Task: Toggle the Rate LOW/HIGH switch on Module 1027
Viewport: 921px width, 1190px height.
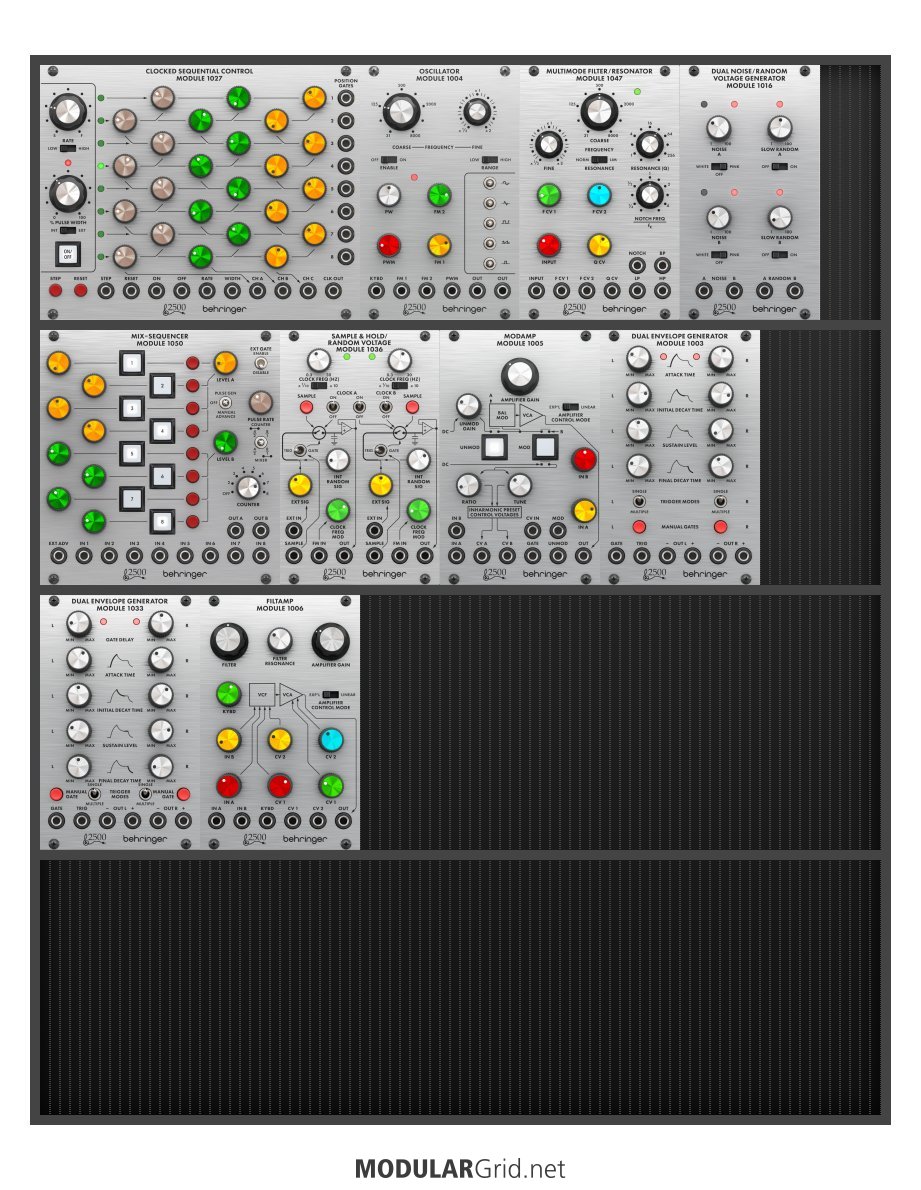Action: click(68, 149)
